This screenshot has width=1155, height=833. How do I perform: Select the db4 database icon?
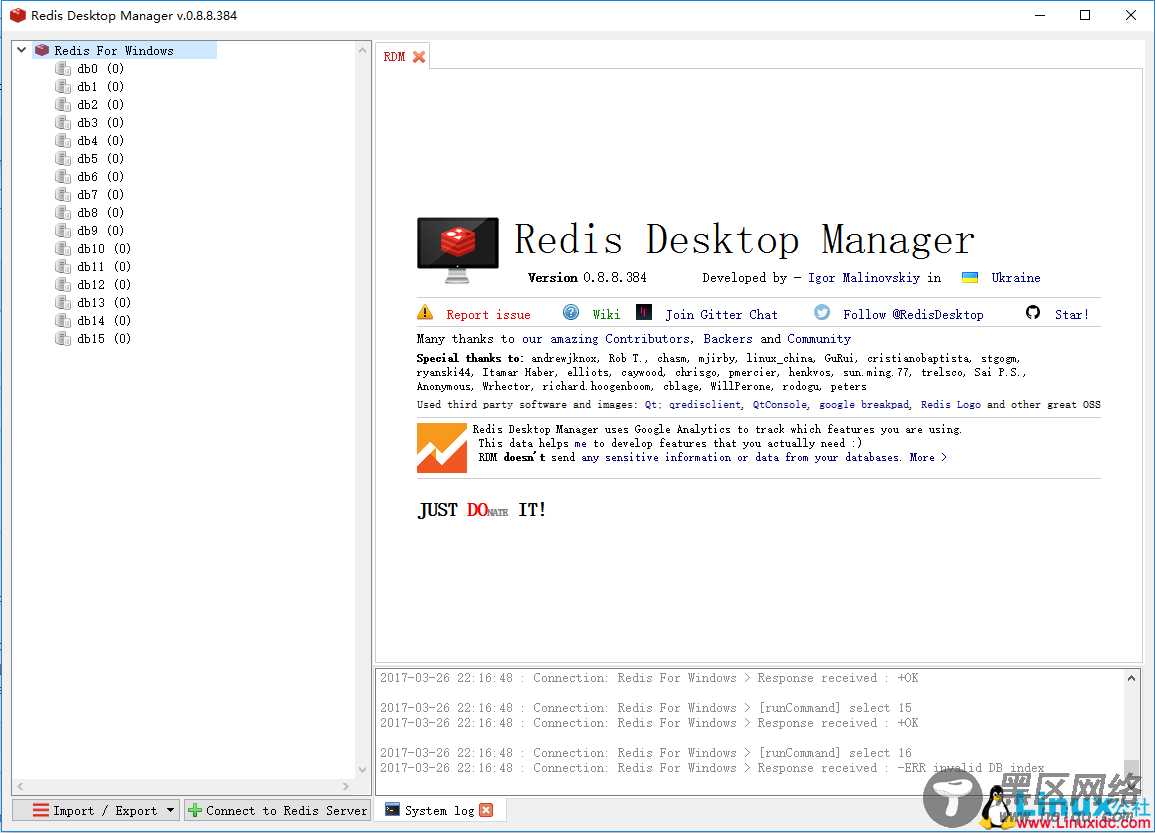pyautogui.click(x=63, y=141)
